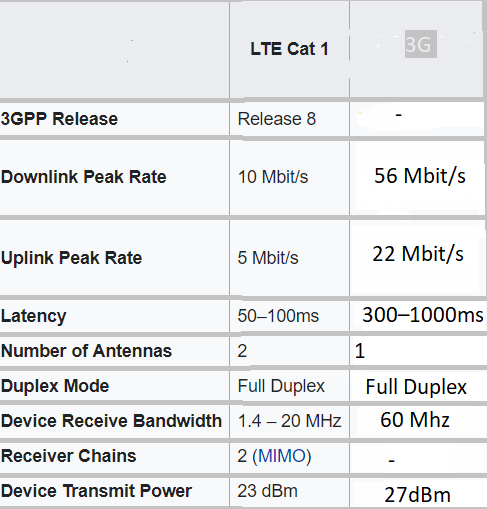Click the 1.4 – 20 MHz cell
Viewport: 487px width, 509px height.
click(289, 421)
